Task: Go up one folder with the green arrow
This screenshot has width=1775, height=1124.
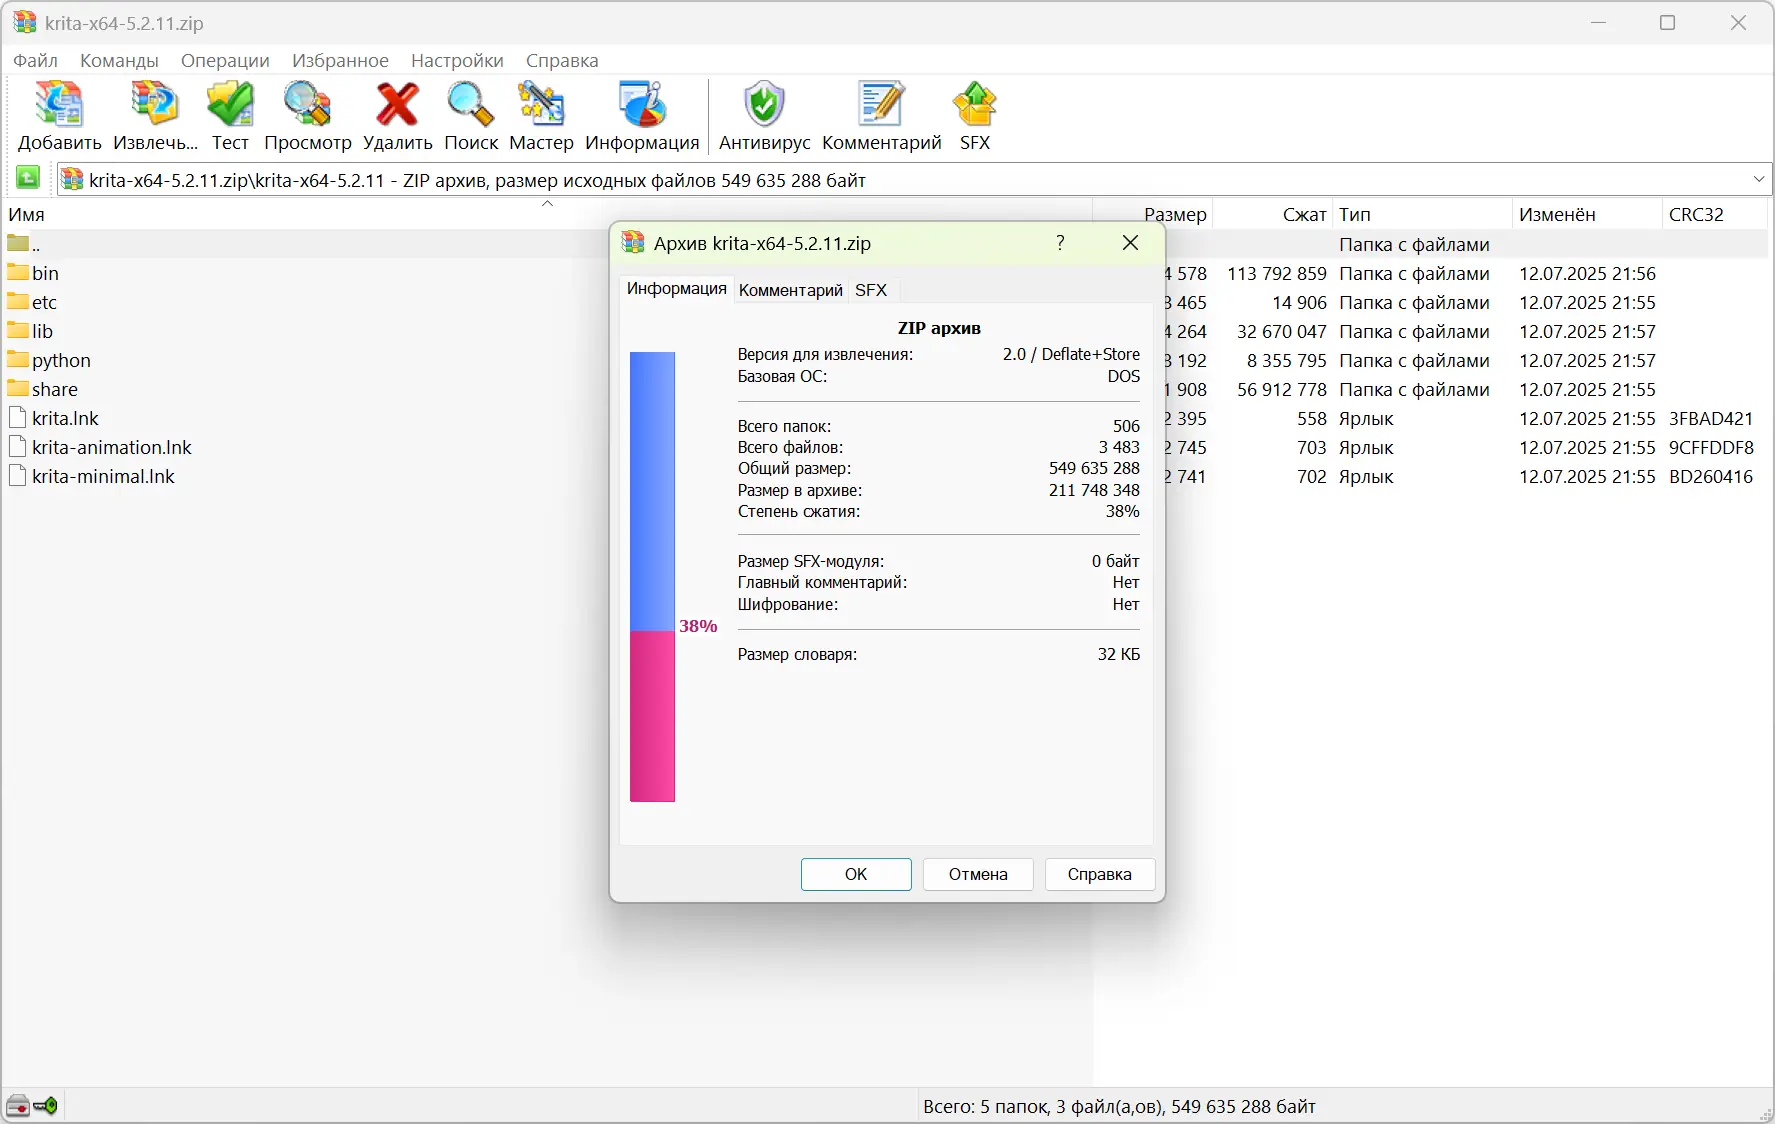Action: 28,178
